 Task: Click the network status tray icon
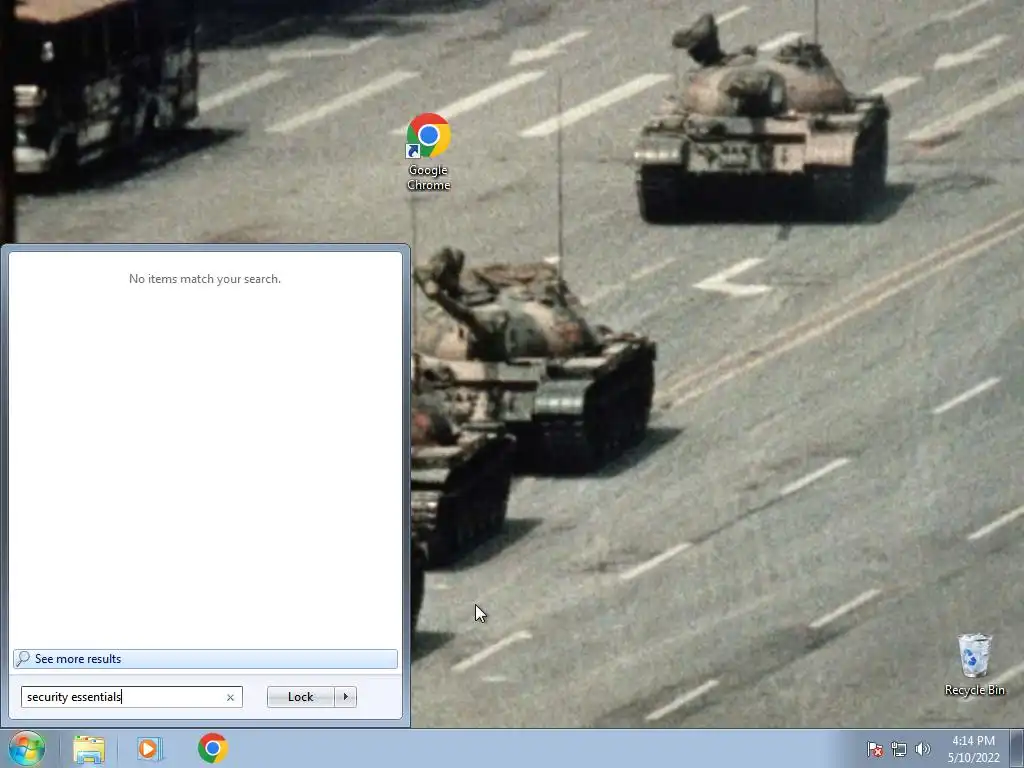click(899, 749)
